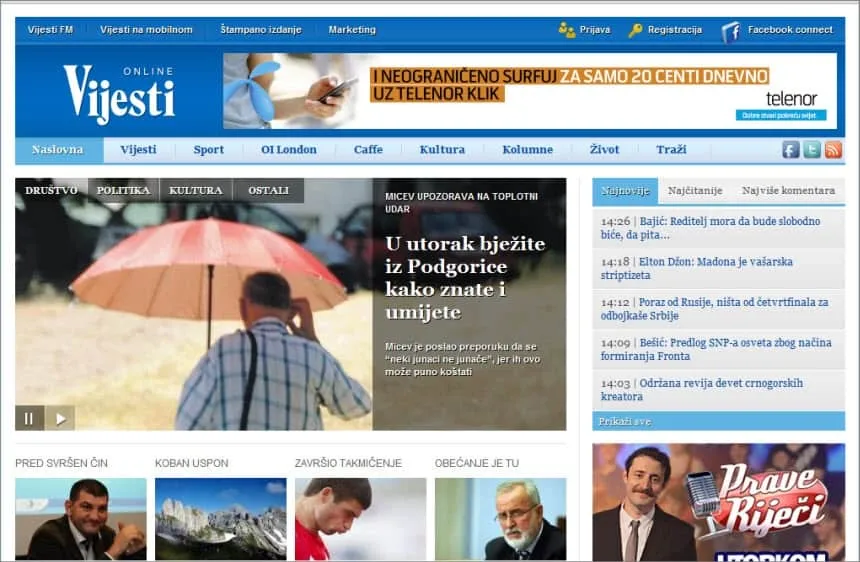Click the Telenor Klik banner ad

click(x=530, y=91)
